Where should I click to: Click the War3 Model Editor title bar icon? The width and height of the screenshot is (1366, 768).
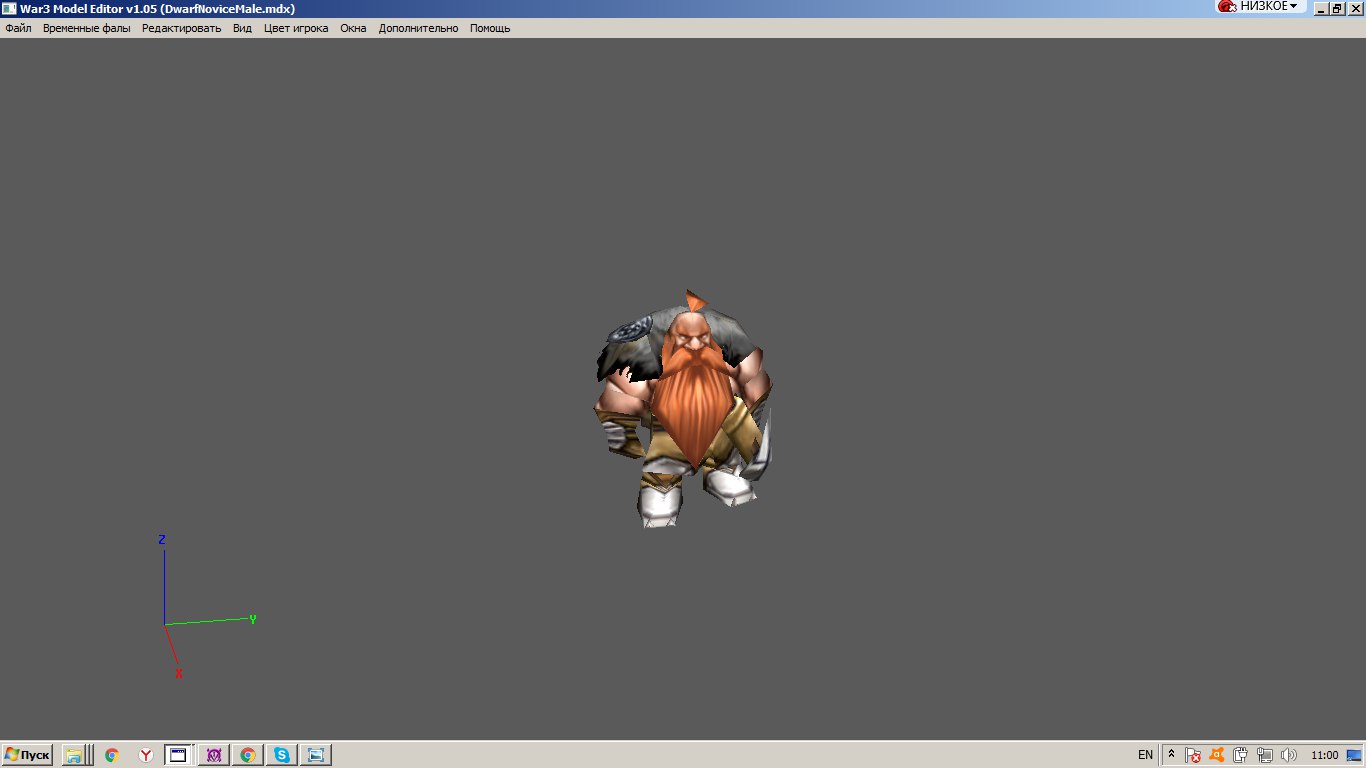[x=9, y=8]
